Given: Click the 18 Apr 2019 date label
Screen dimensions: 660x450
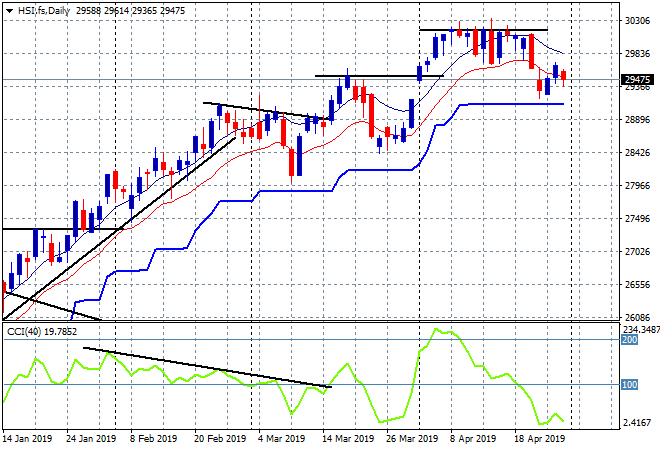Looking at the screenshot, I should pos(540,439).
